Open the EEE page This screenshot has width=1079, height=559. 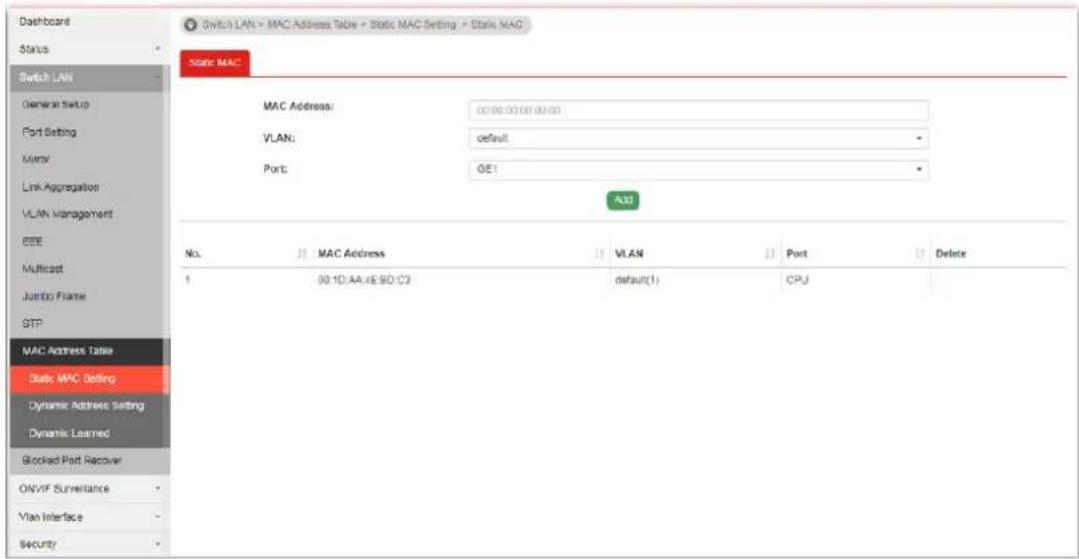pyautogui.click(x=86, y=242)
